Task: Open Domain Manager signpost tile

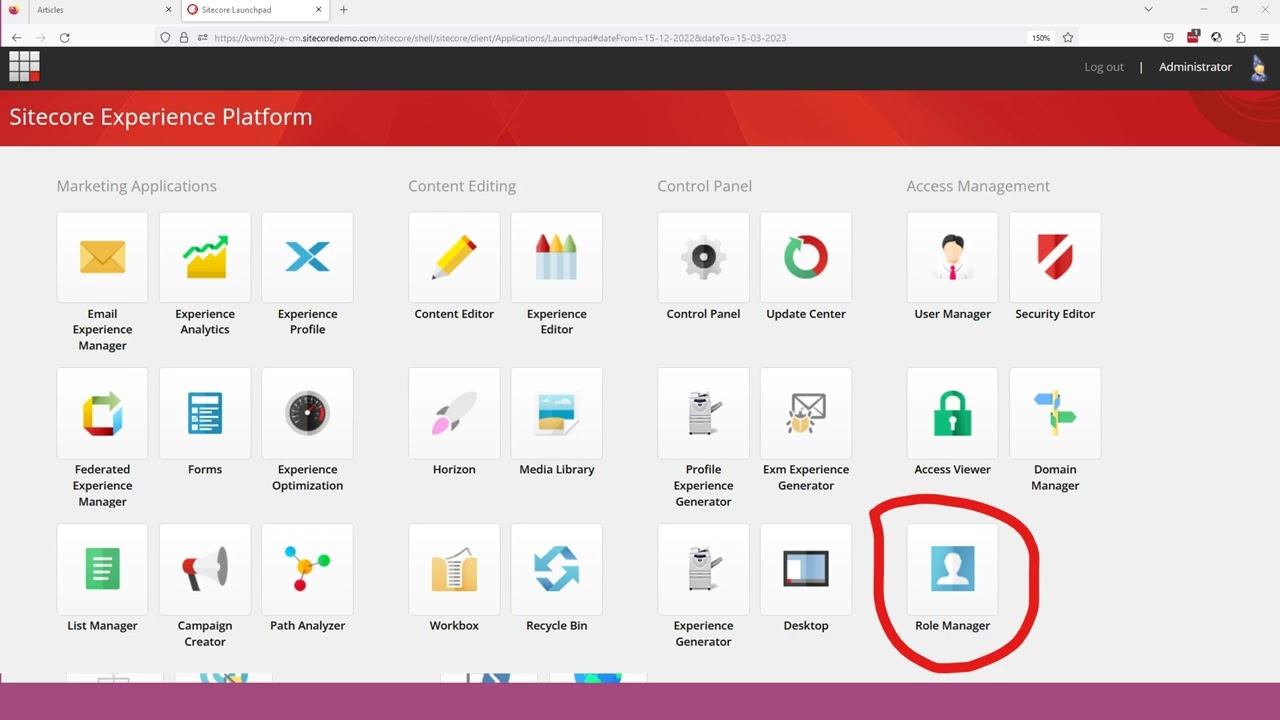Action: pyautogui.click(x=1055, y=413)
